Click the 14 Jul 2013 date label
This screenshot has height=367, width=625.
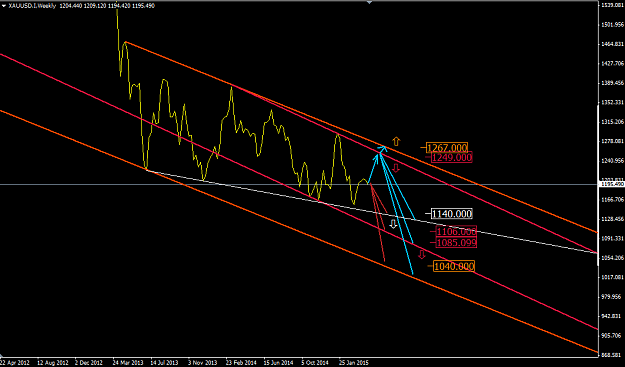point(165,363)
